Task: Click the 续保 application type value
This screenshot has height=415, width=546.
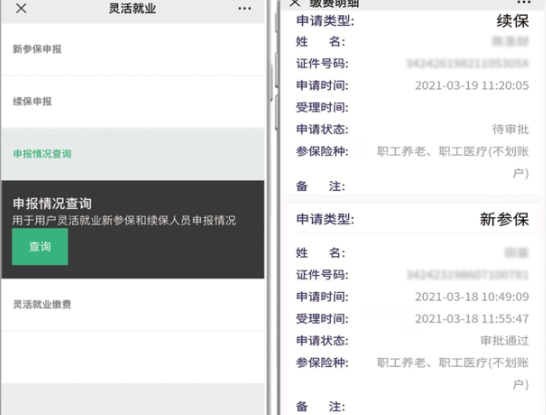Action: [513, 21]
